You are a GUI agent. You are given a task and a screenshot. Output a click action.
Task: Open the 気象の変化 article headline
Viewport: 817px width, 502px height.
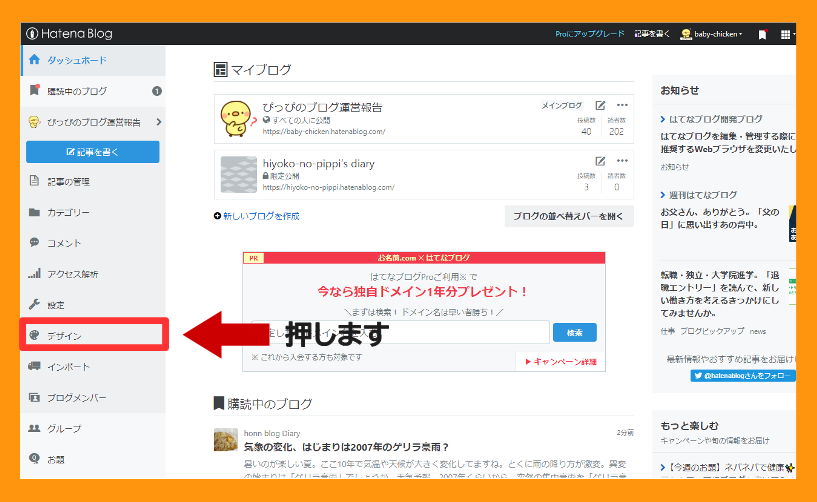pos(346,447)
